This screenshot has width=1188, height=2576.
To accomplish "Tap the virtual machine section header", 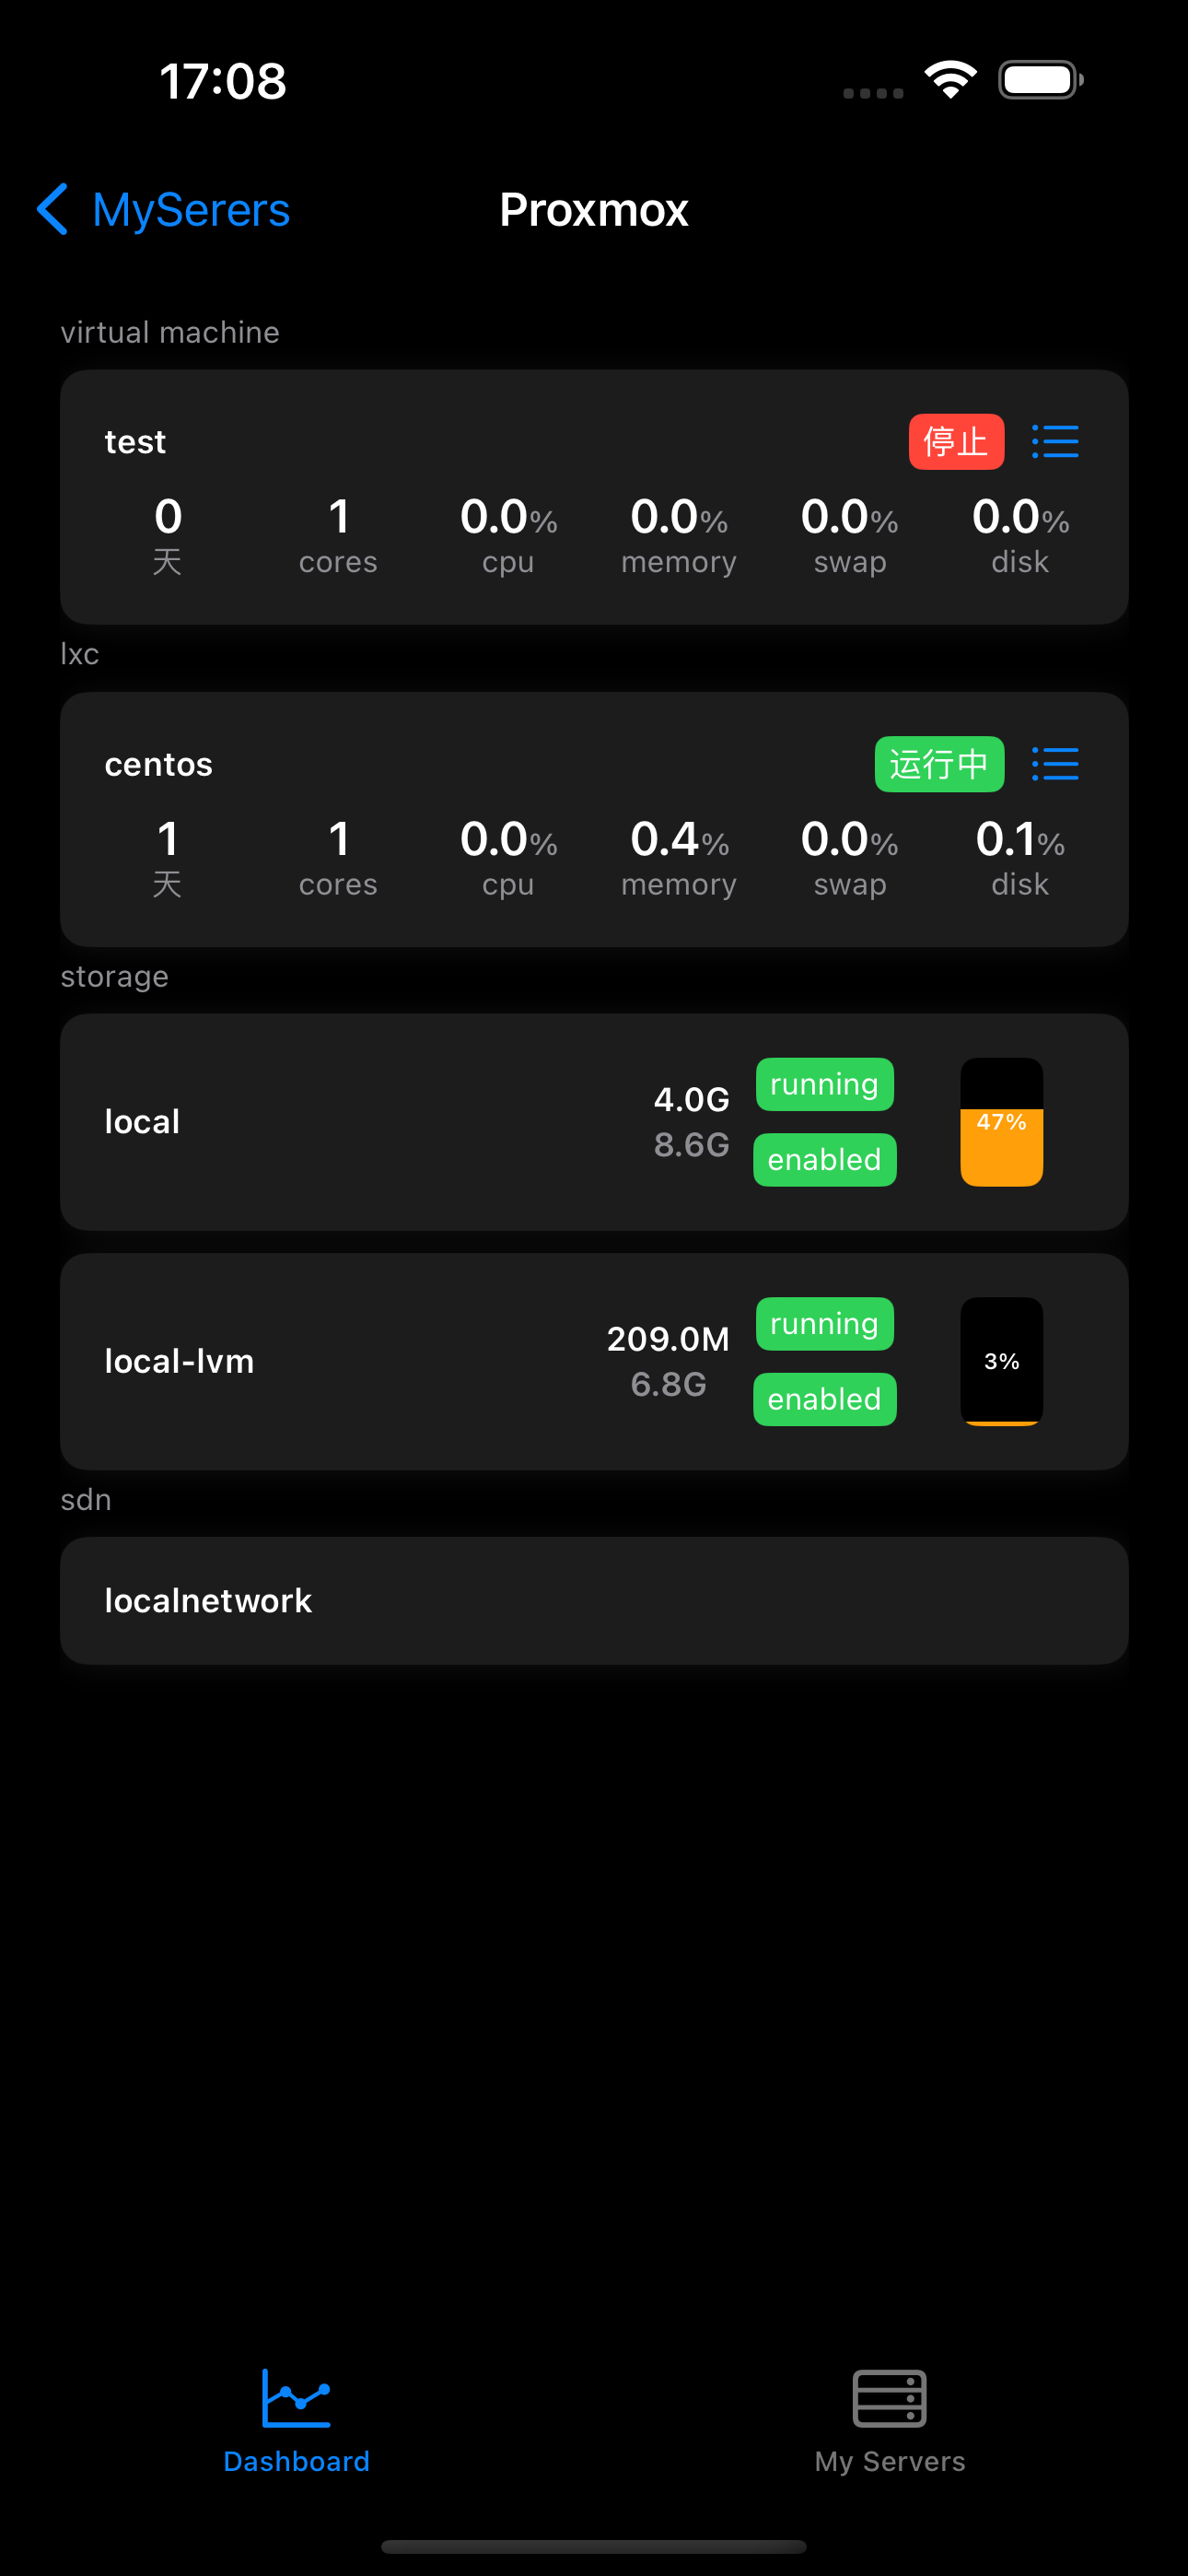I will [170, 332].
